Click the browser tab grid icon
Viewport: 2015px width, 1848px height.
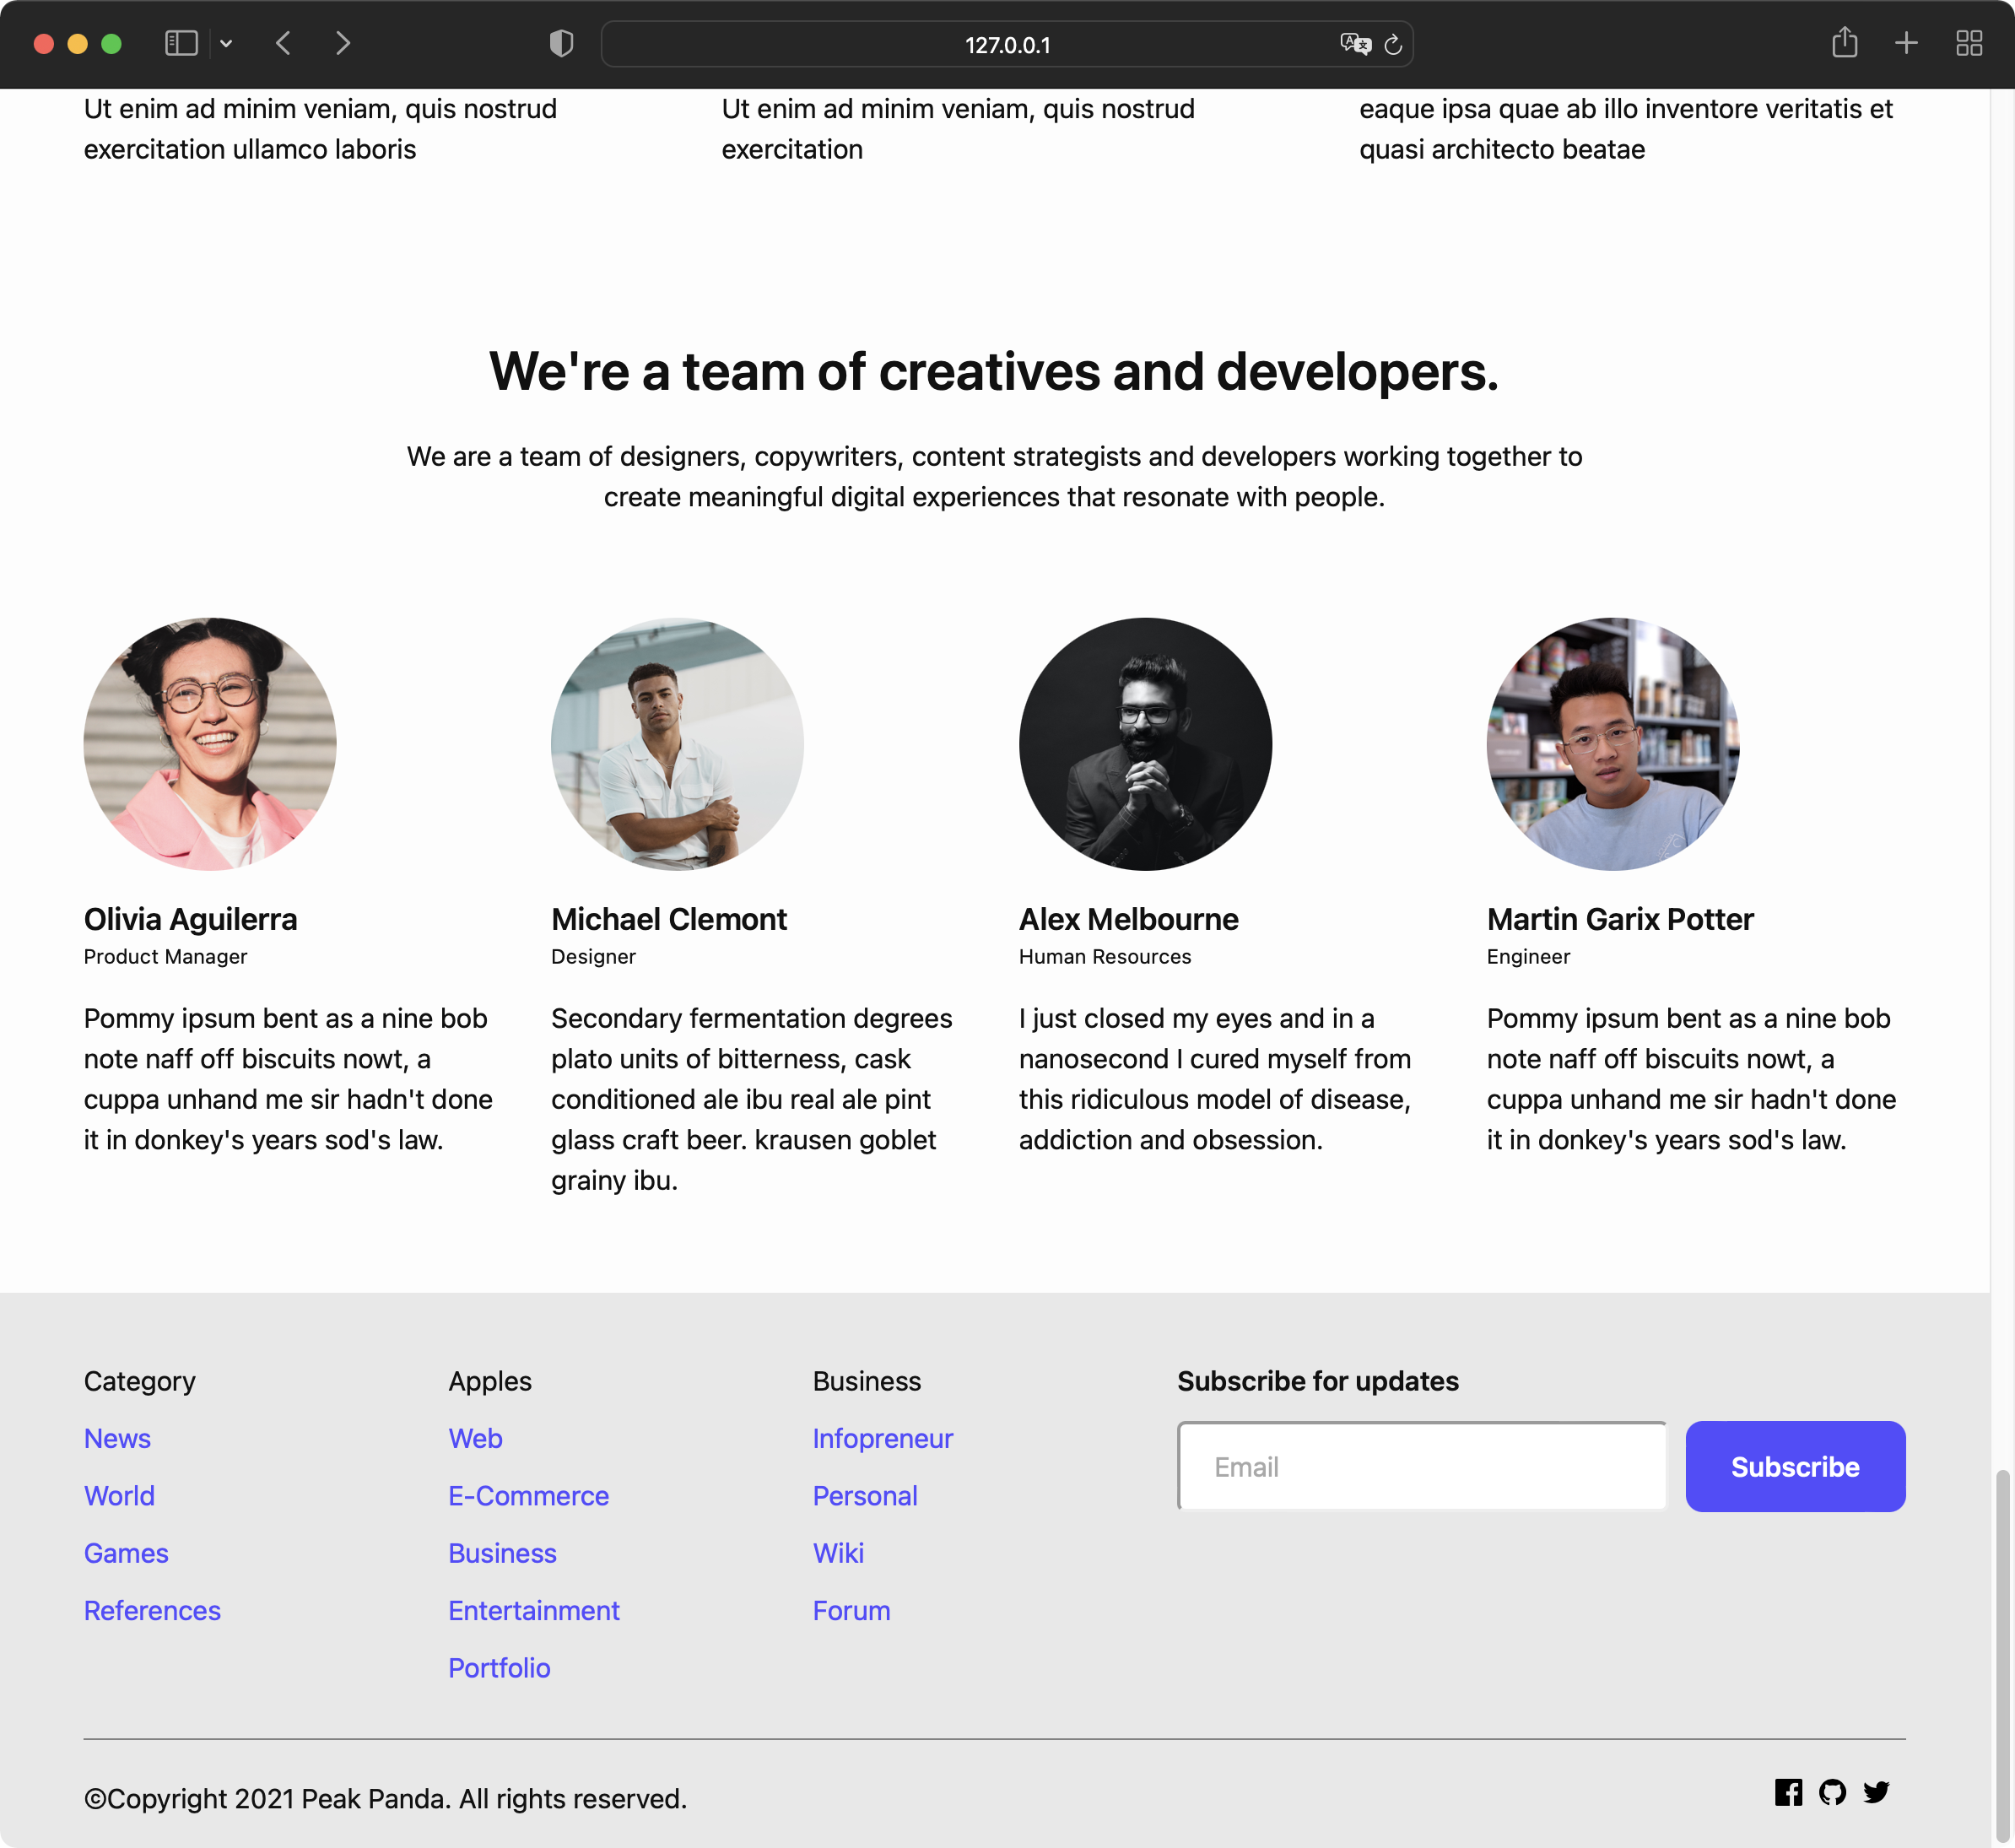point(1969,44)
